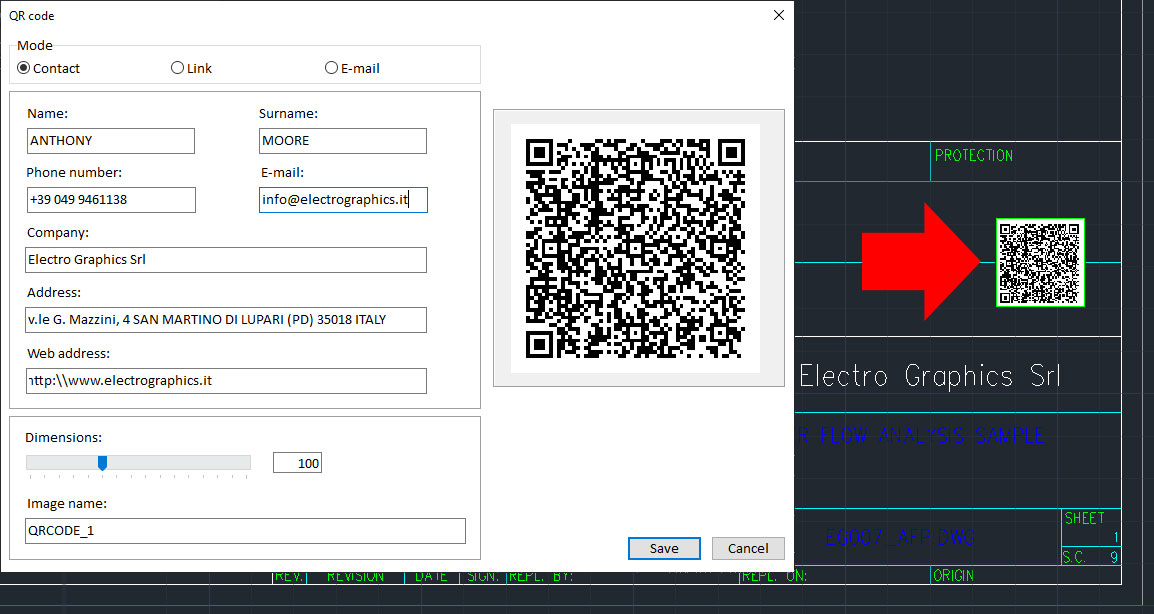Screen dimensions: 1154x614
Task: Click the Web address input field
Action: (226, 381)
